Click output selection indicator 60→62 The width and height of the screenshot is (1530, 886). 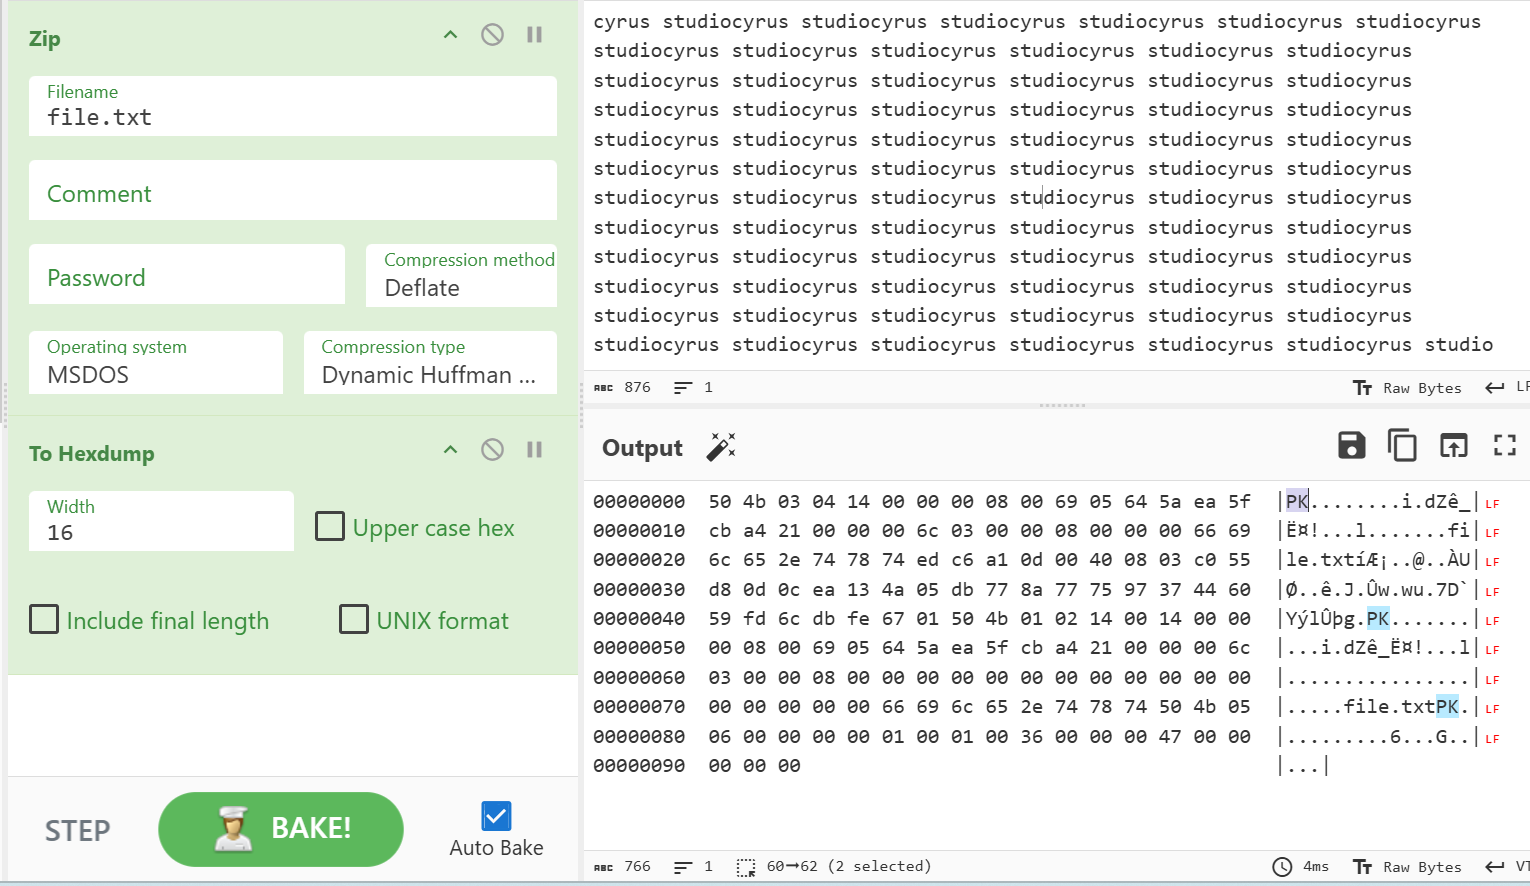(x=834, y=866)
